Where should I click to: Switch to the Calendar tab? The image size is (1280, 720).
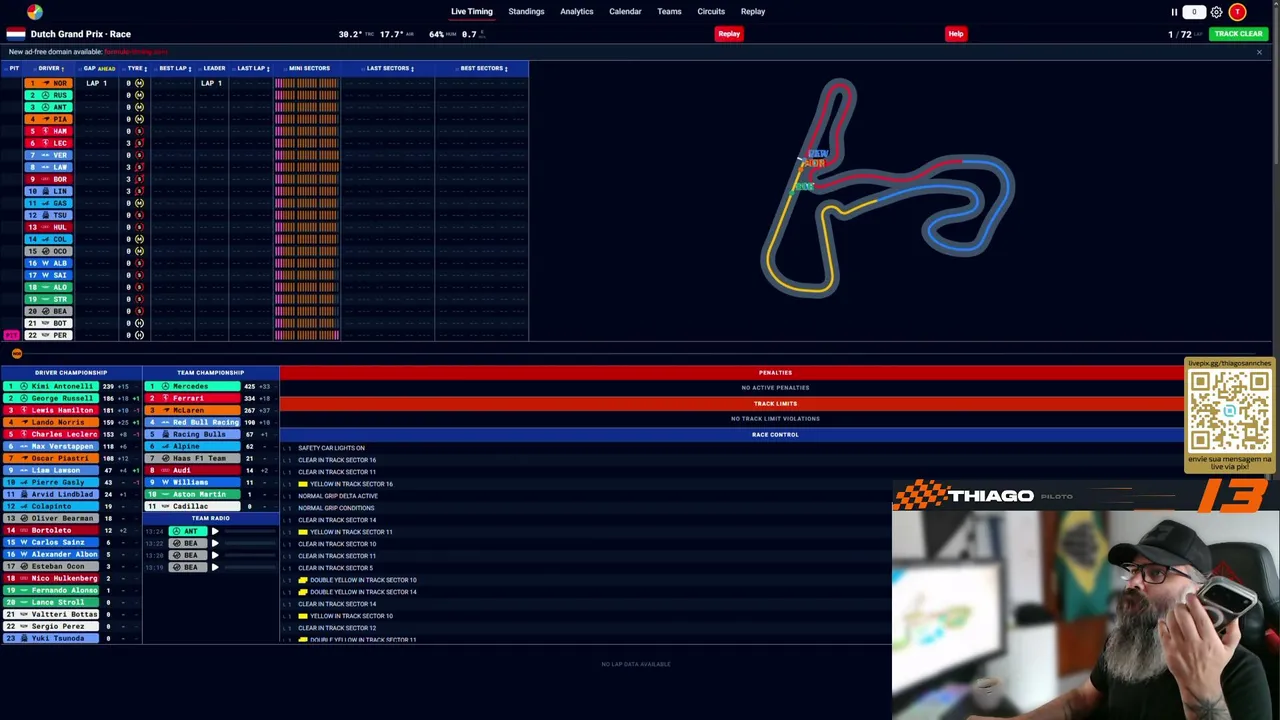point(625,12)
